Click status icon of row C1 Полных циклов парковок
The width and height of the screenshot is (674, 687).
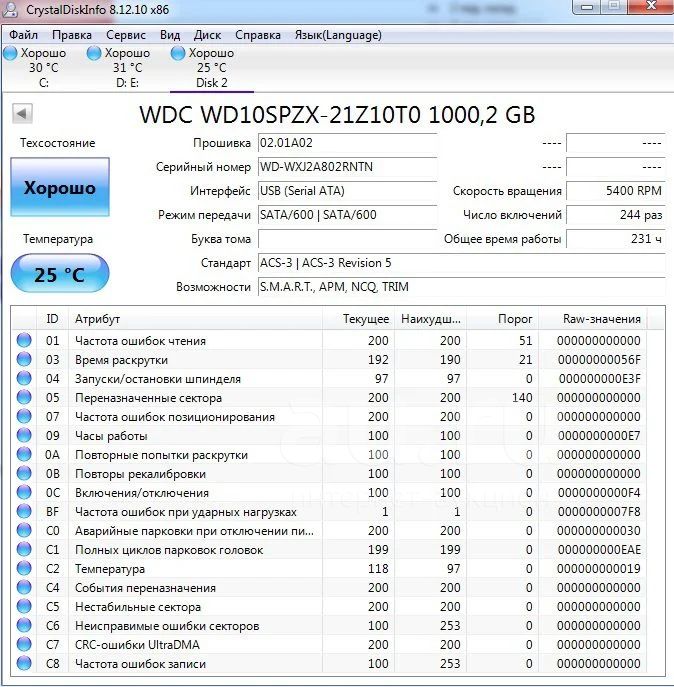point(24,549)
